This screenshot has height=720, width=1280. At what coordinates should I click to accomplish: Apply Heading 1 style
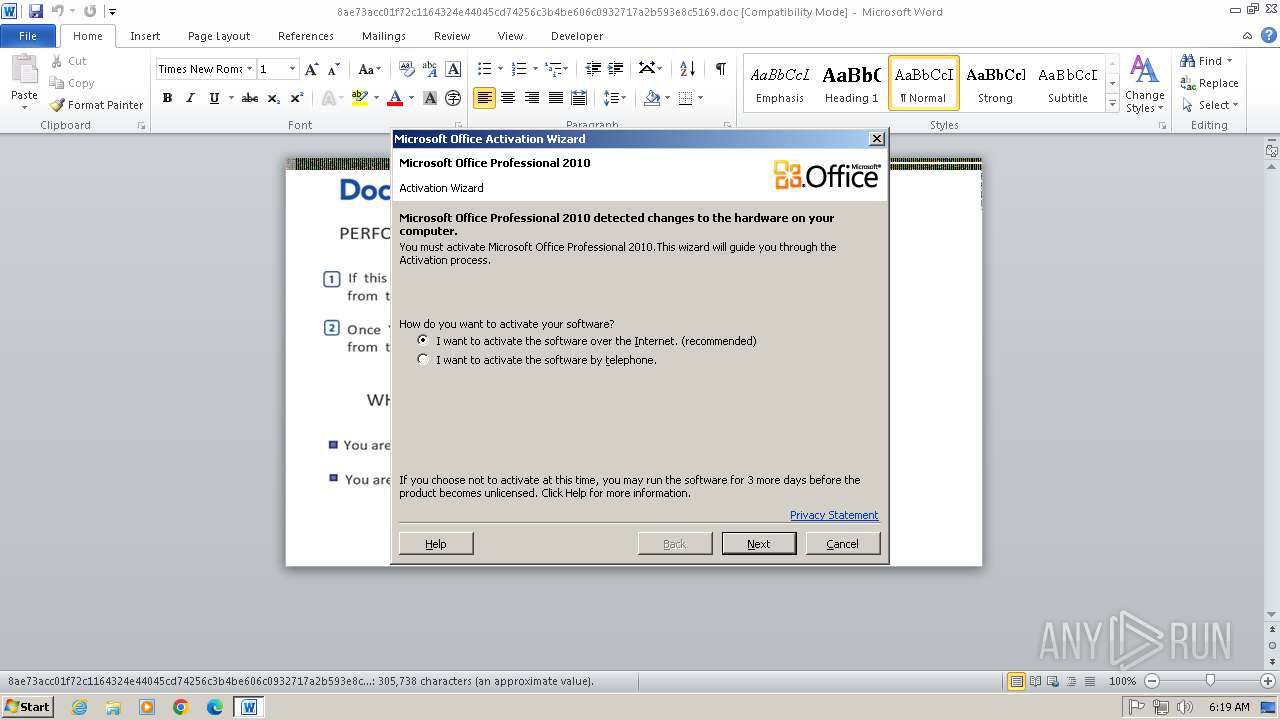click(x=851, y=83)
